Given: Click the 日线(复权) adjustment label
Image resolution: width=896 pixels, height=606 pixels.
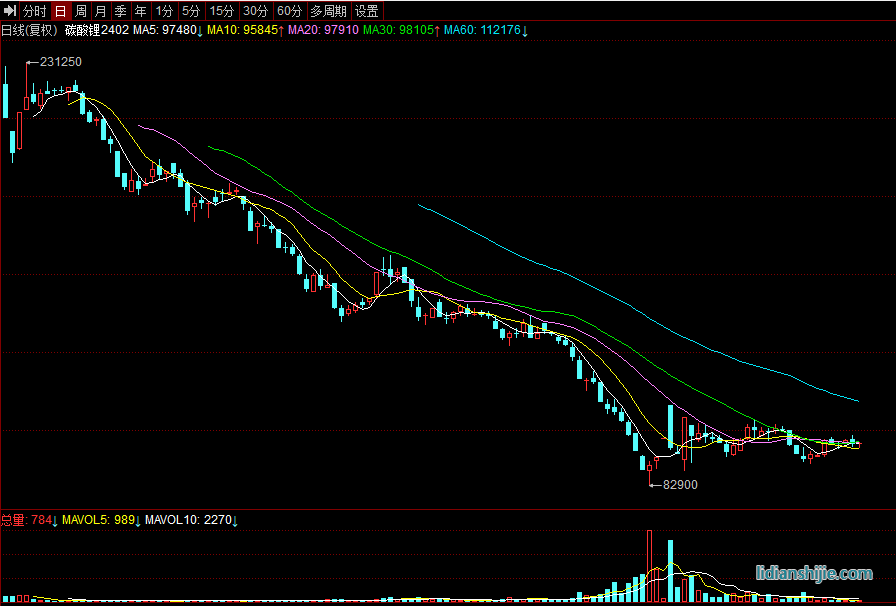Looking at the screenshot, I should pos(29,30).
